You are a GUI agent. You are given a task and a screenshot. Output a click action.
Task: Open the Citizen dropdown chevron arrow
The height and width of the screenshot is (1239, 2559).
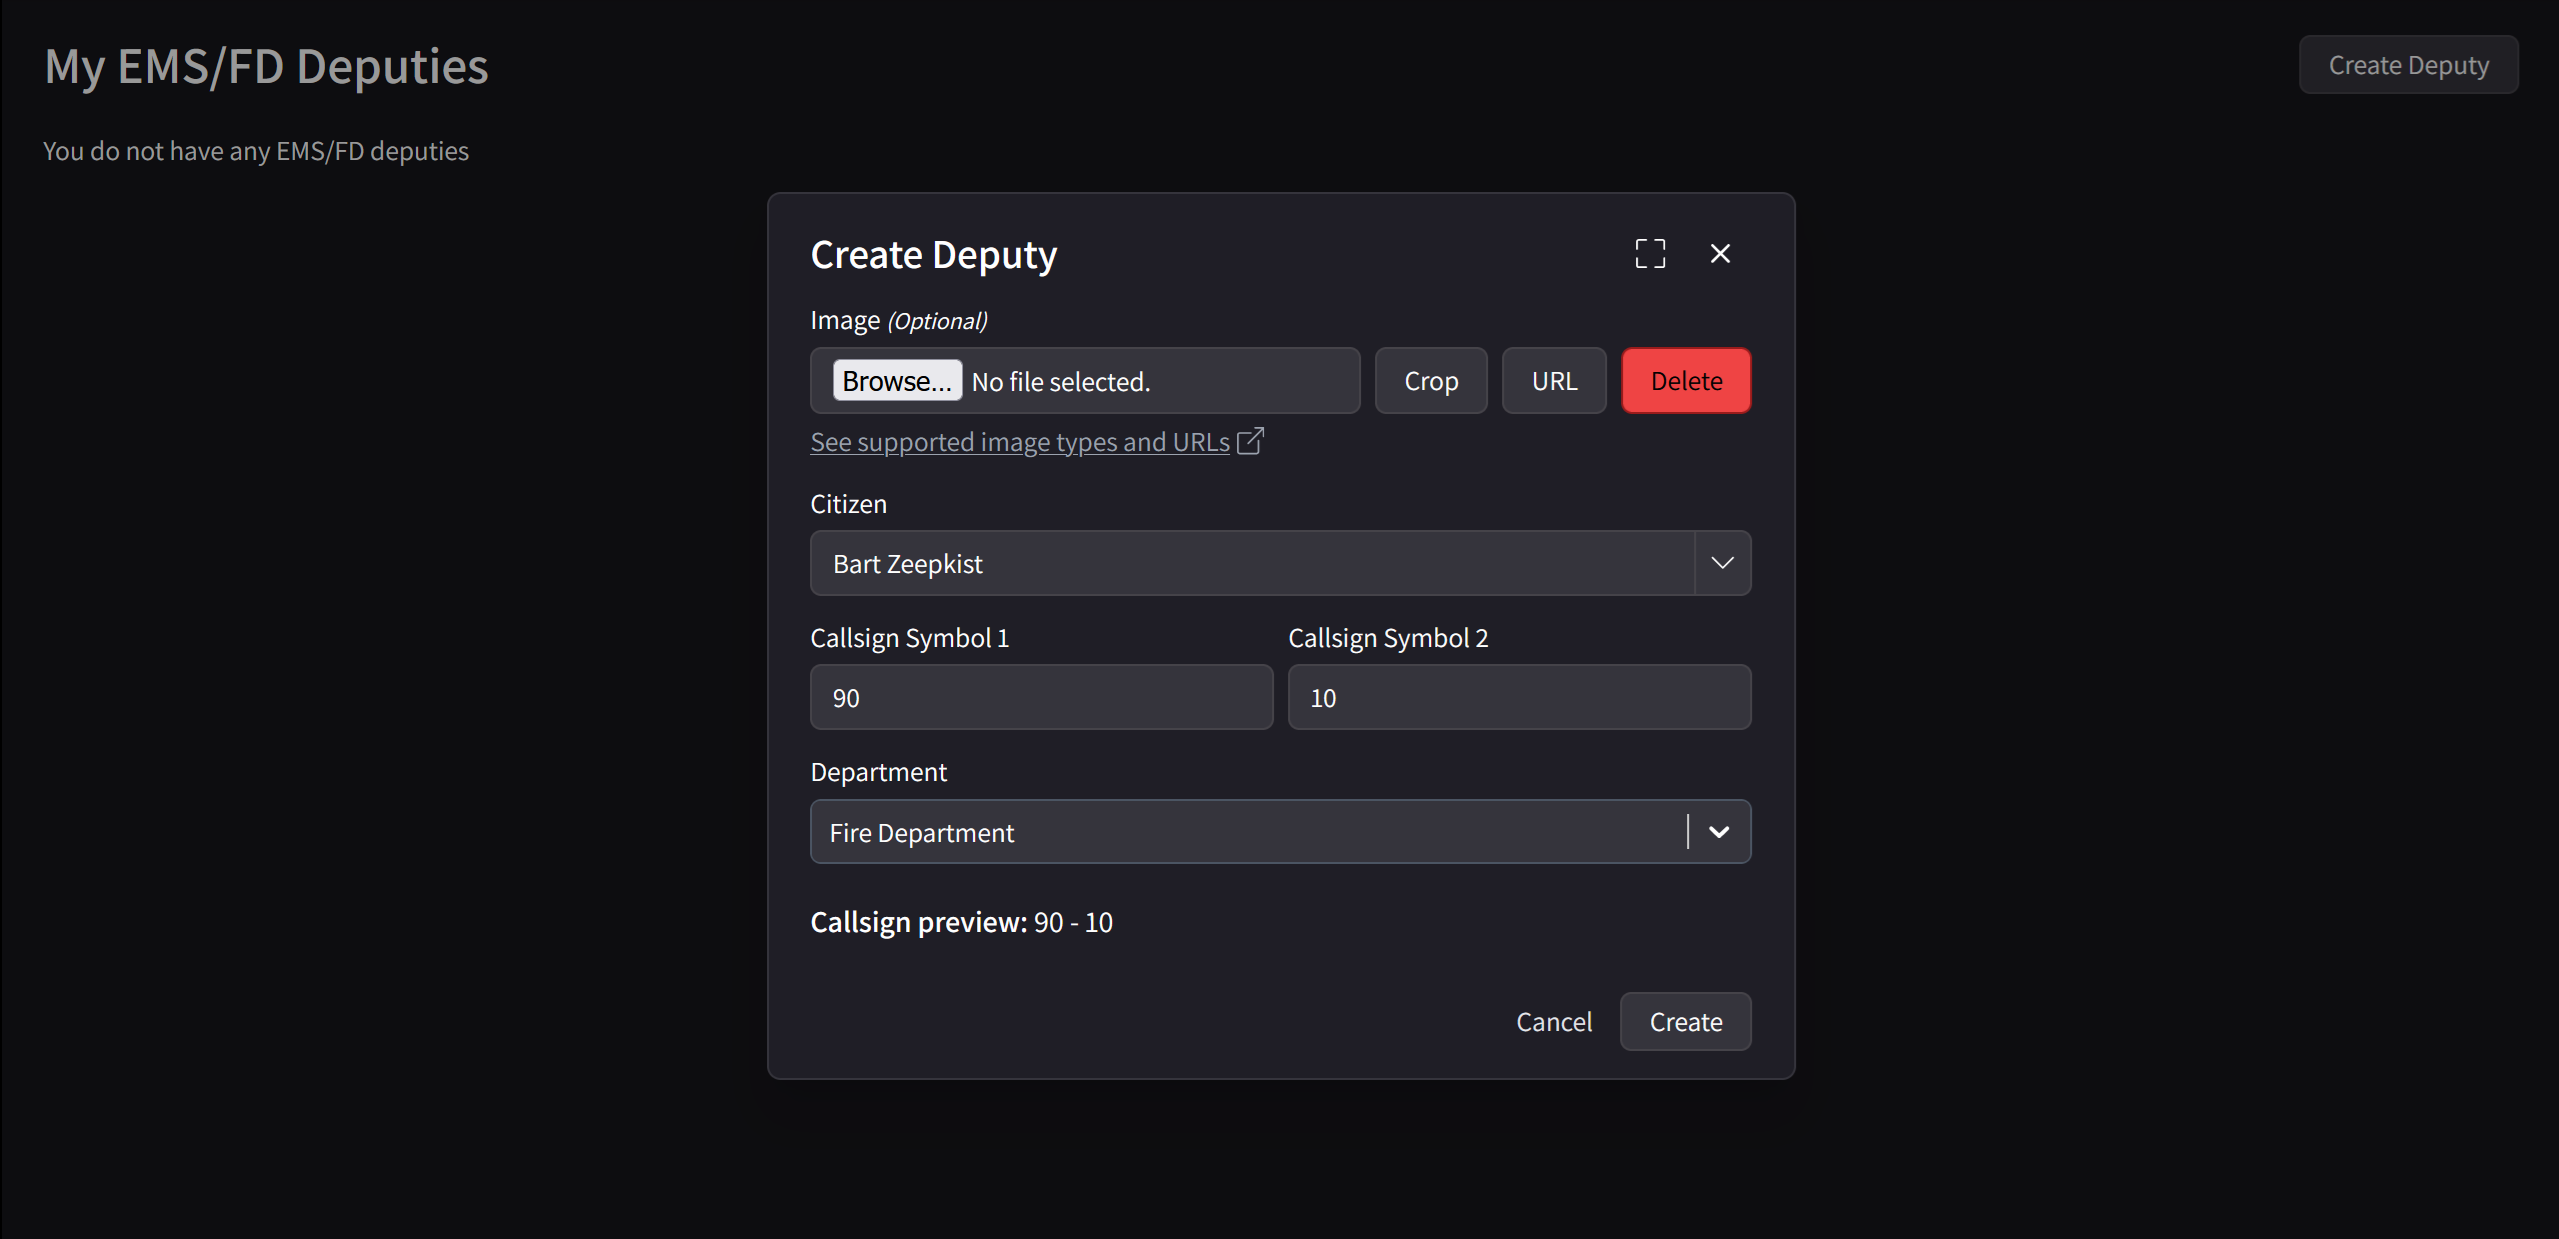tap(1722, 563)
